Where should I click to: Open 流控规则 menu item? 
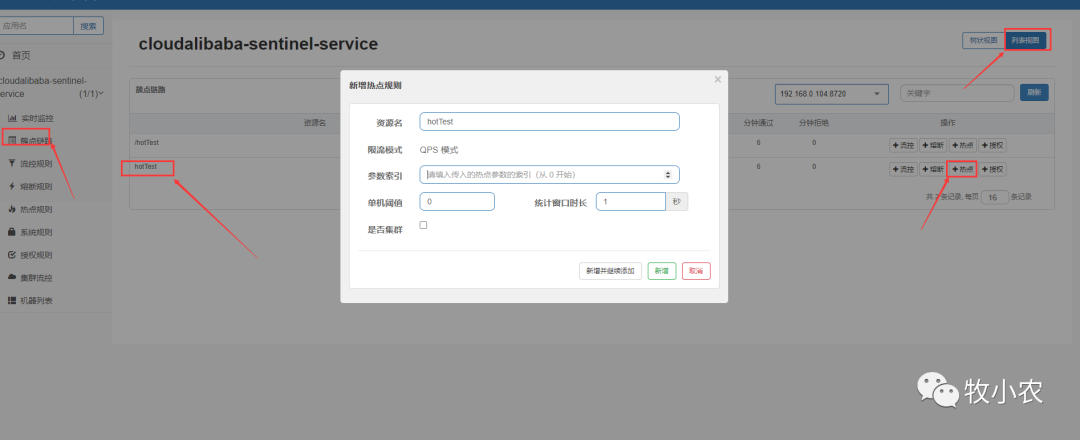37,164
